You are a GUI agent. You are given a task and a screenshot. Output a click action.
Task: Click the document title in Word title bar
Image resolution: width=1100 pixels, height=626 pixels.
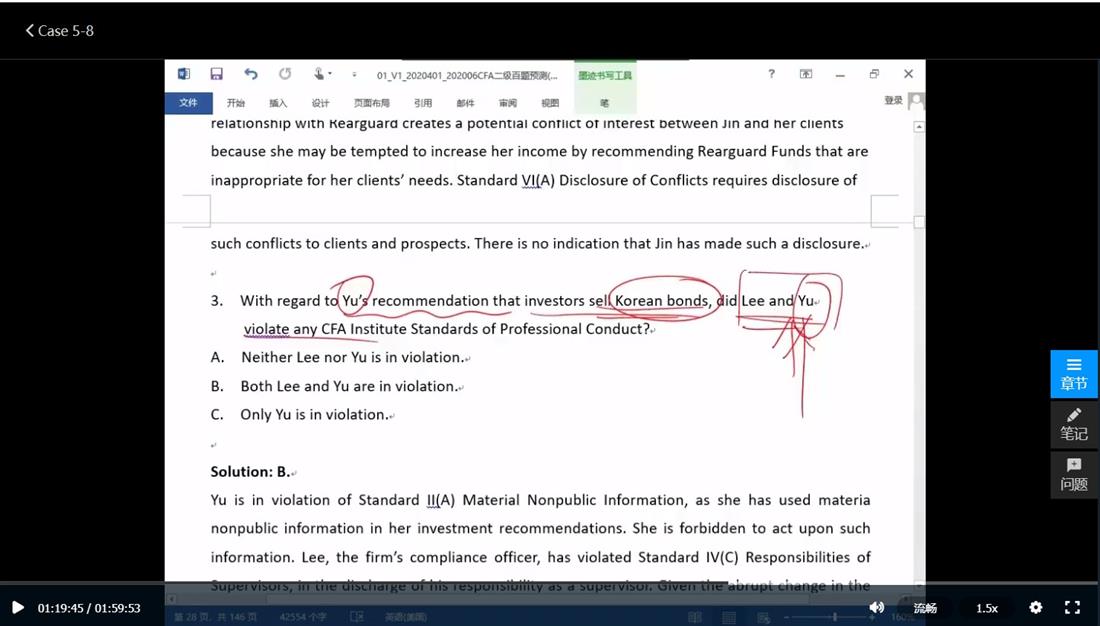pyautogui.click(x=467, y=75)
